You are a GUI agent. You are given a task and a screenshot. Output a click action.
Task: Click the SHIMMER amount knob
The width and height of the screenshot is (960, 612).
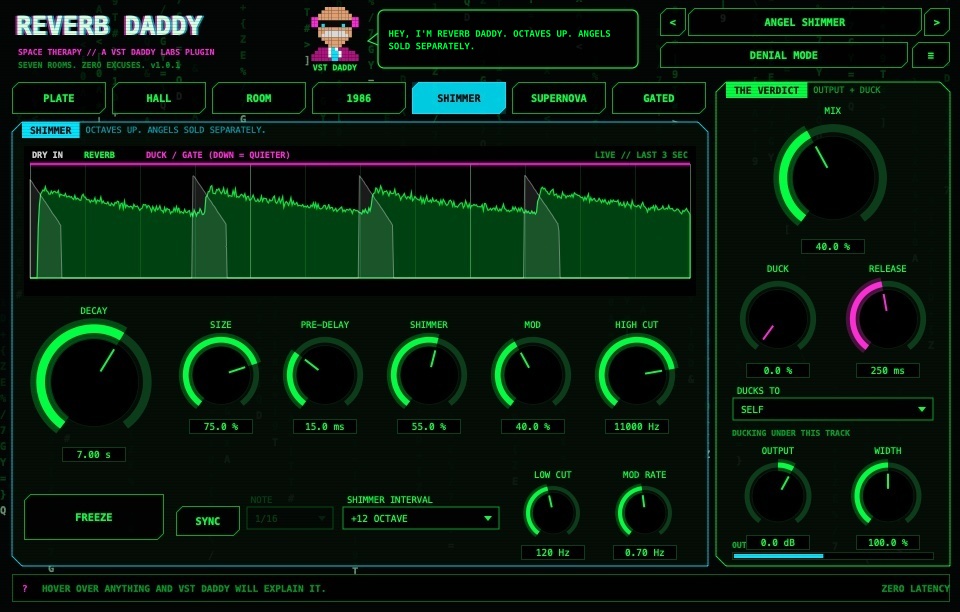[x=429, y=373]
